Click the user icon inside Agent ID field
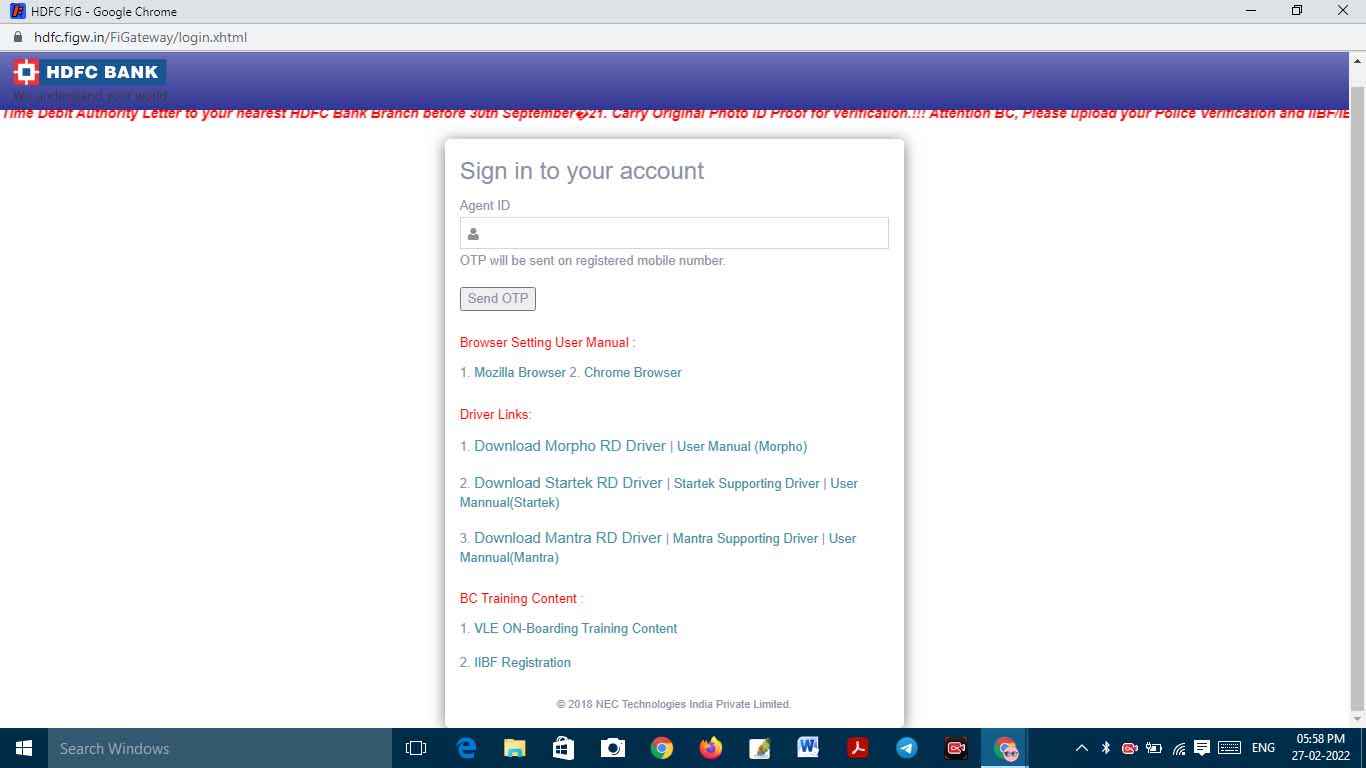The height and width of the screenshot is (768, 1366). click(x=473, y=234)
